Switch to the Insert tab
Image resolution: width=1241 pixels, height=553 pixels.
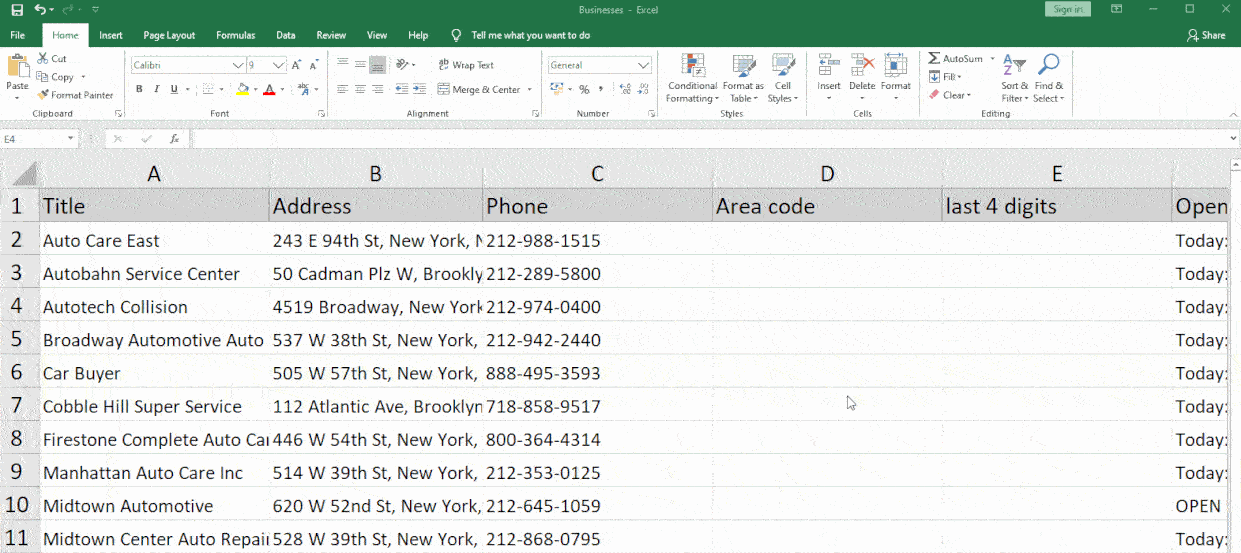click(111, 35)
